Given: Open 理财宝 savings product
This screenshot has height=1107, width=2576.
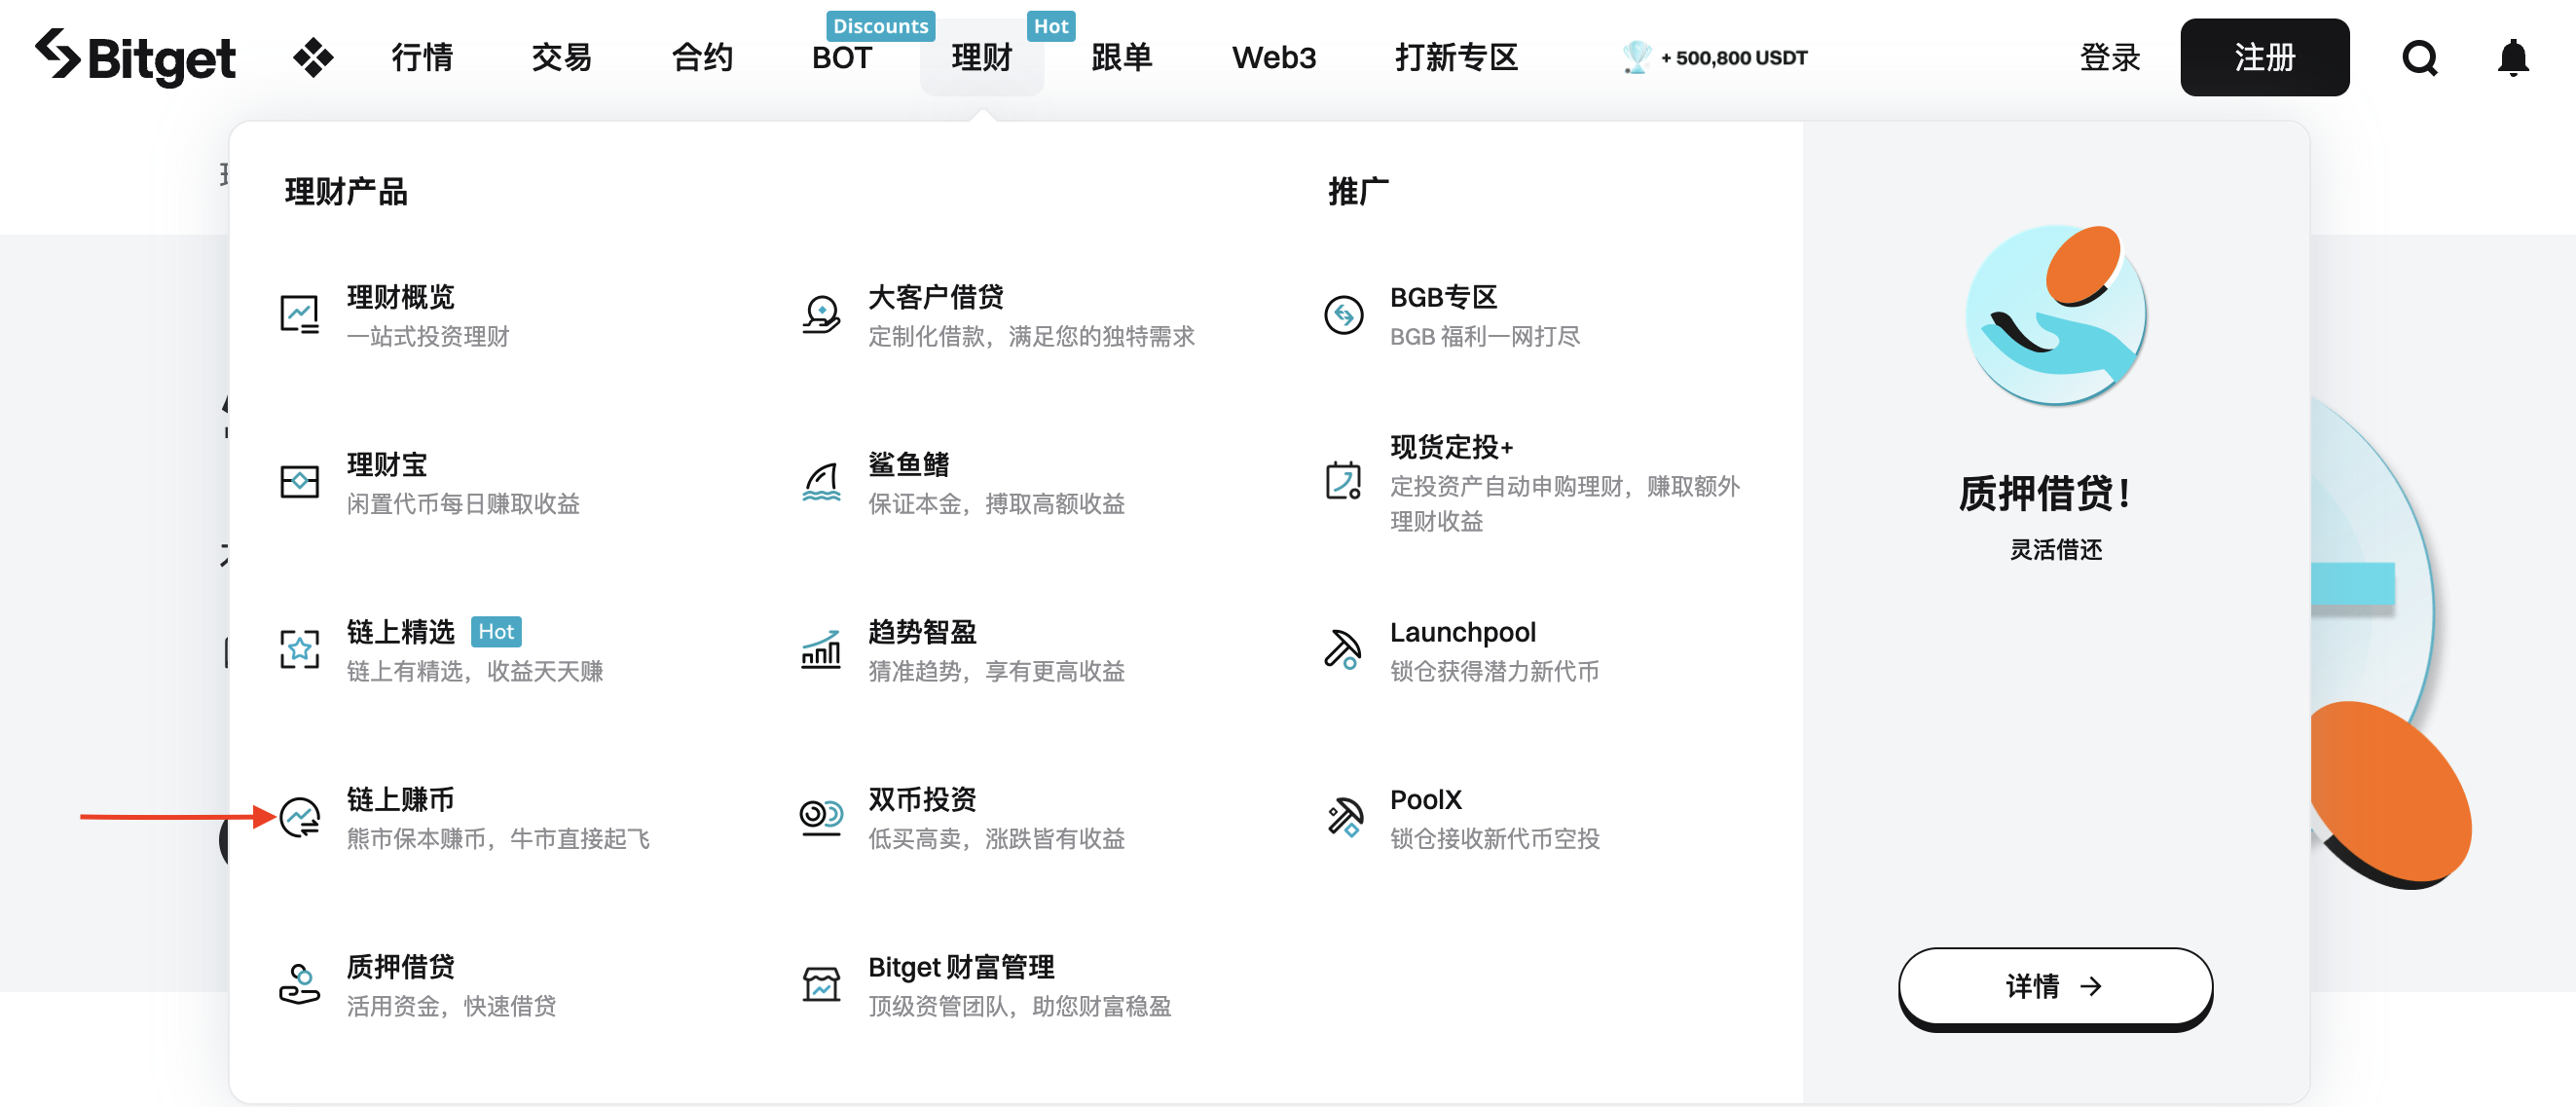Looking at the screenshot, I should click(431, 482).
